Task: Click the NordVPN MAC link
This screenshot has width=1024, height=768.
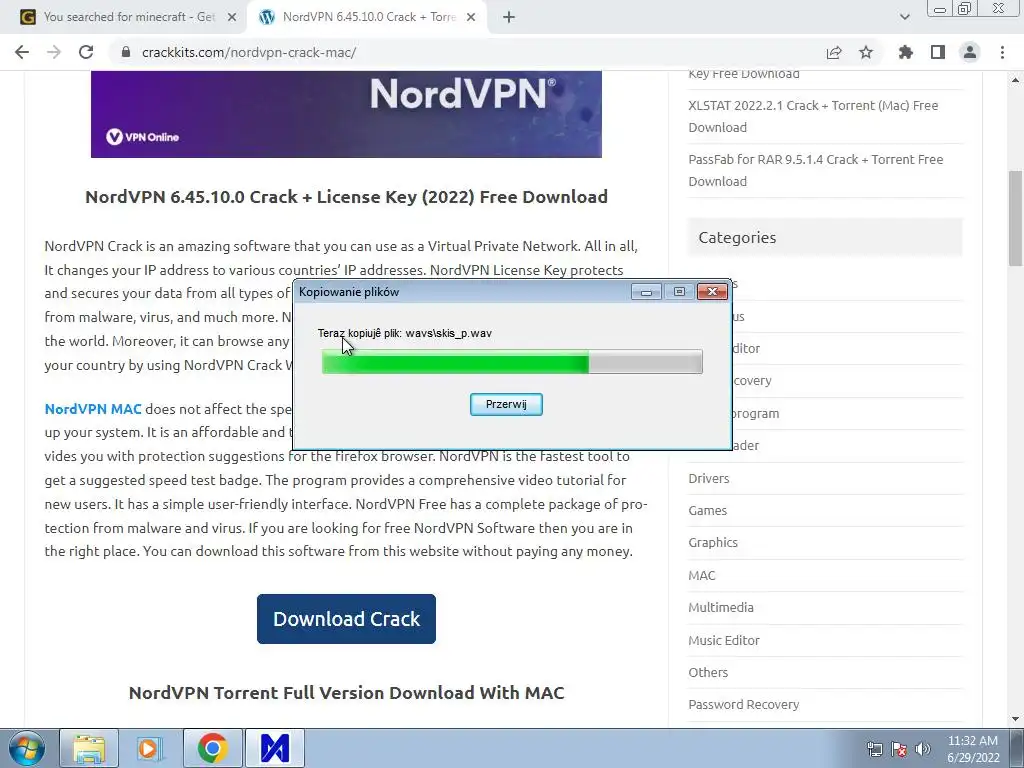Action: coord(93,409)
